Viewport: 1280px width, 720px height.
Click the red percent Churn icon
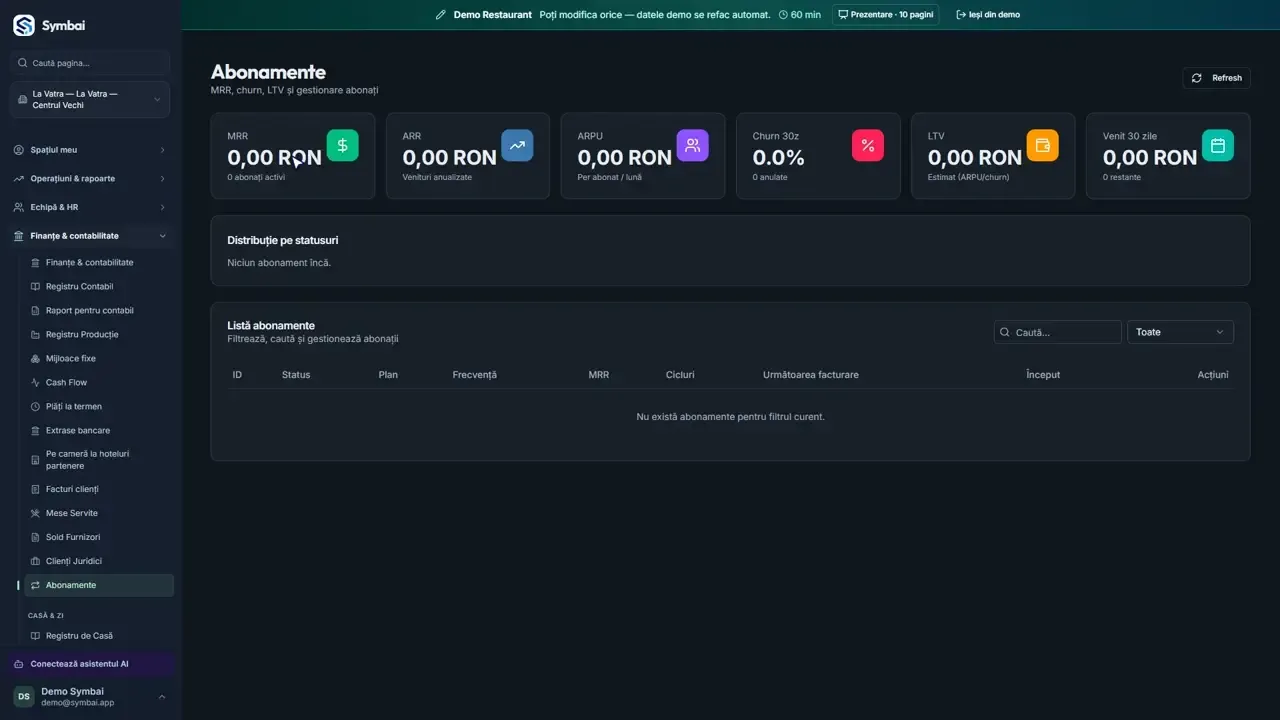[x=867, y=145]
